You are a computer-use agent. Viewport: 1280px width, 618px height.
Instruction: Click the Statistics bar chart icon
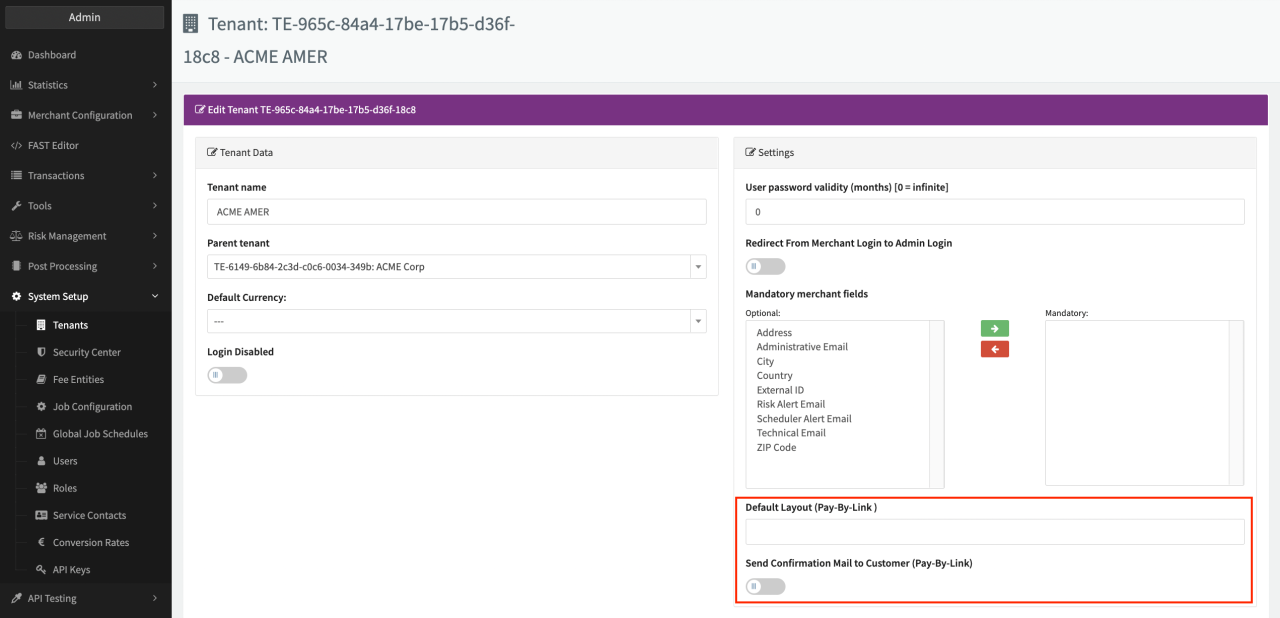coord(17,85)
